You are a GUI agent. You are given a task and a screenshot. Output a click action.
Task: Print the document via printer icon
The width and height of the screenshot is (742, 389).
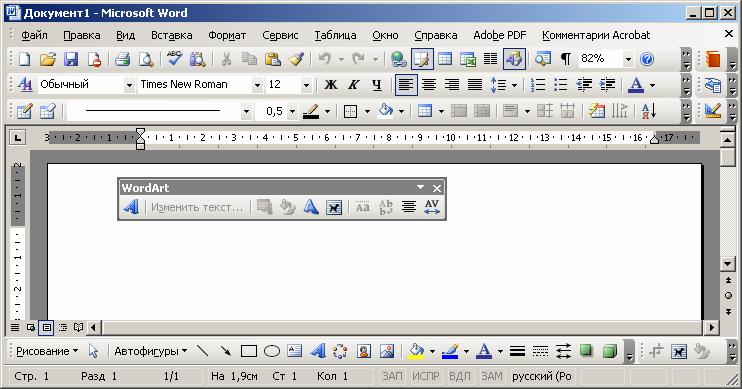(123, 59)
